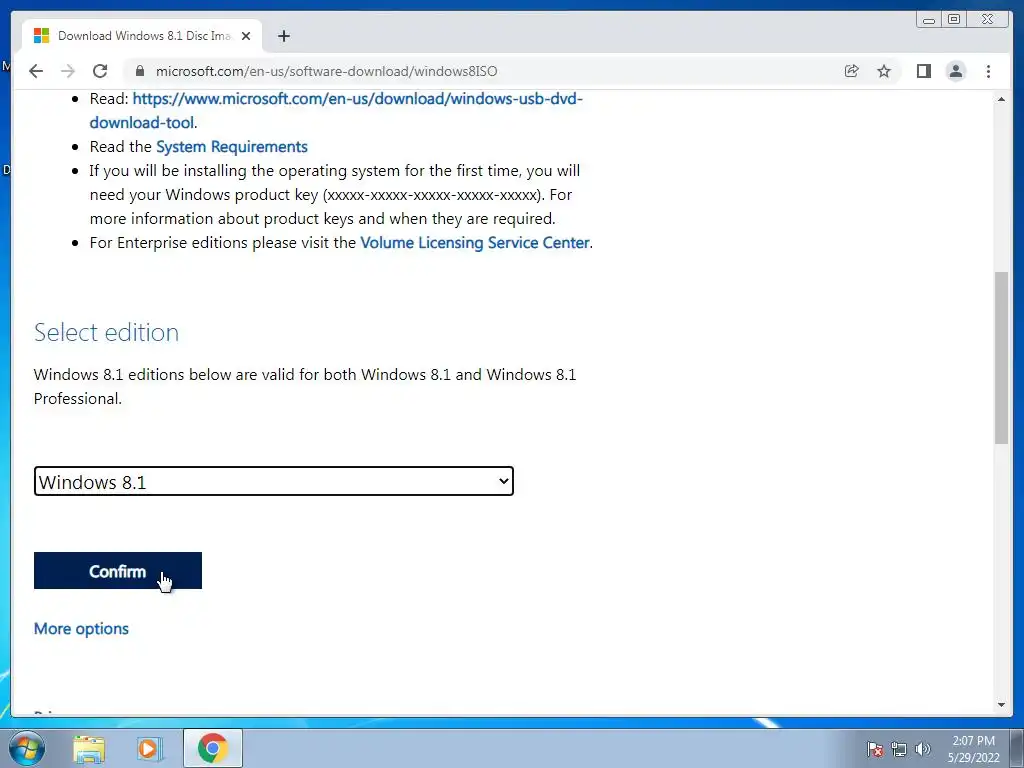Image resolution: width=1024 pixels, height=768 pixels.
Task: Click the address bar URL
Action: [327, 71]
